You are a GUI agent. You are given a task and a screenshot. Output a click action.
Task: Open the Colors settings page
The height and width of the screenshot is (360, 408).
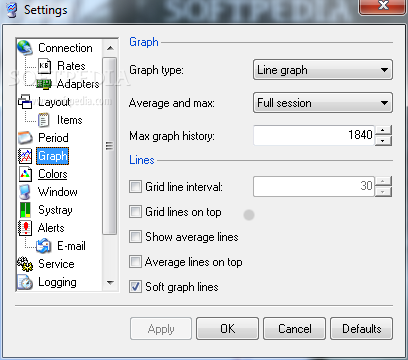click(x=53, y=174)
